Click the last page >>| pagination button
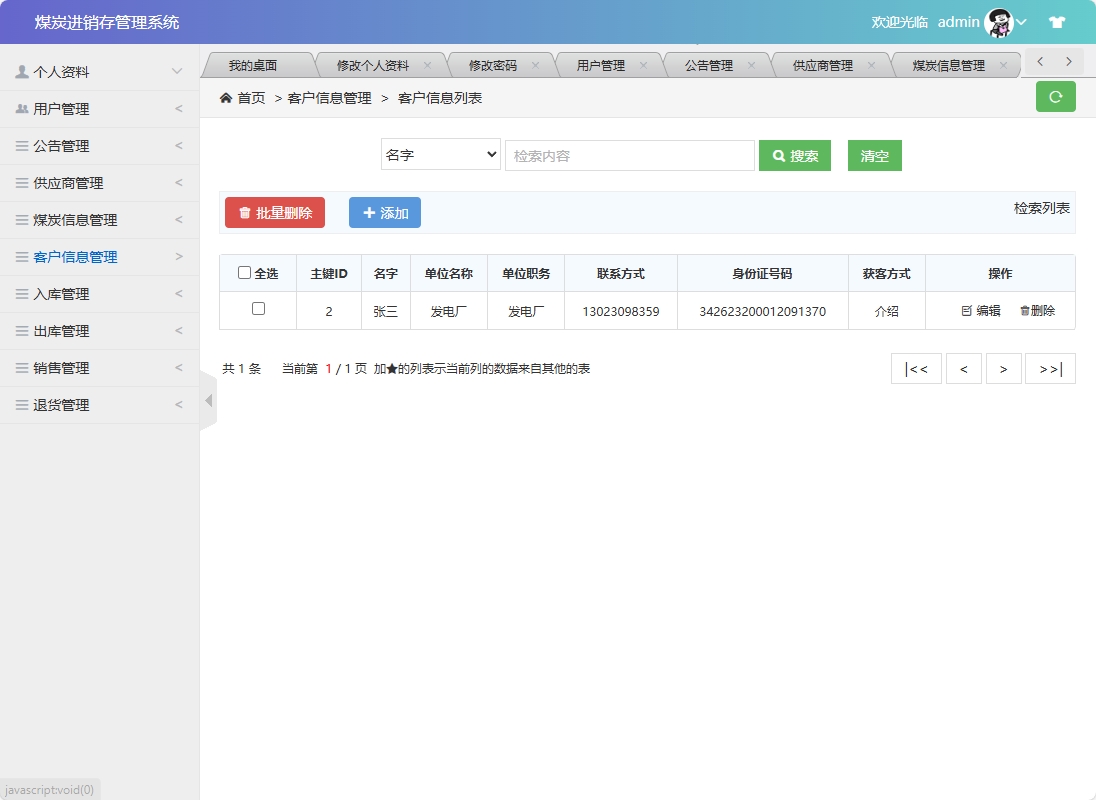 point(1050,368)
